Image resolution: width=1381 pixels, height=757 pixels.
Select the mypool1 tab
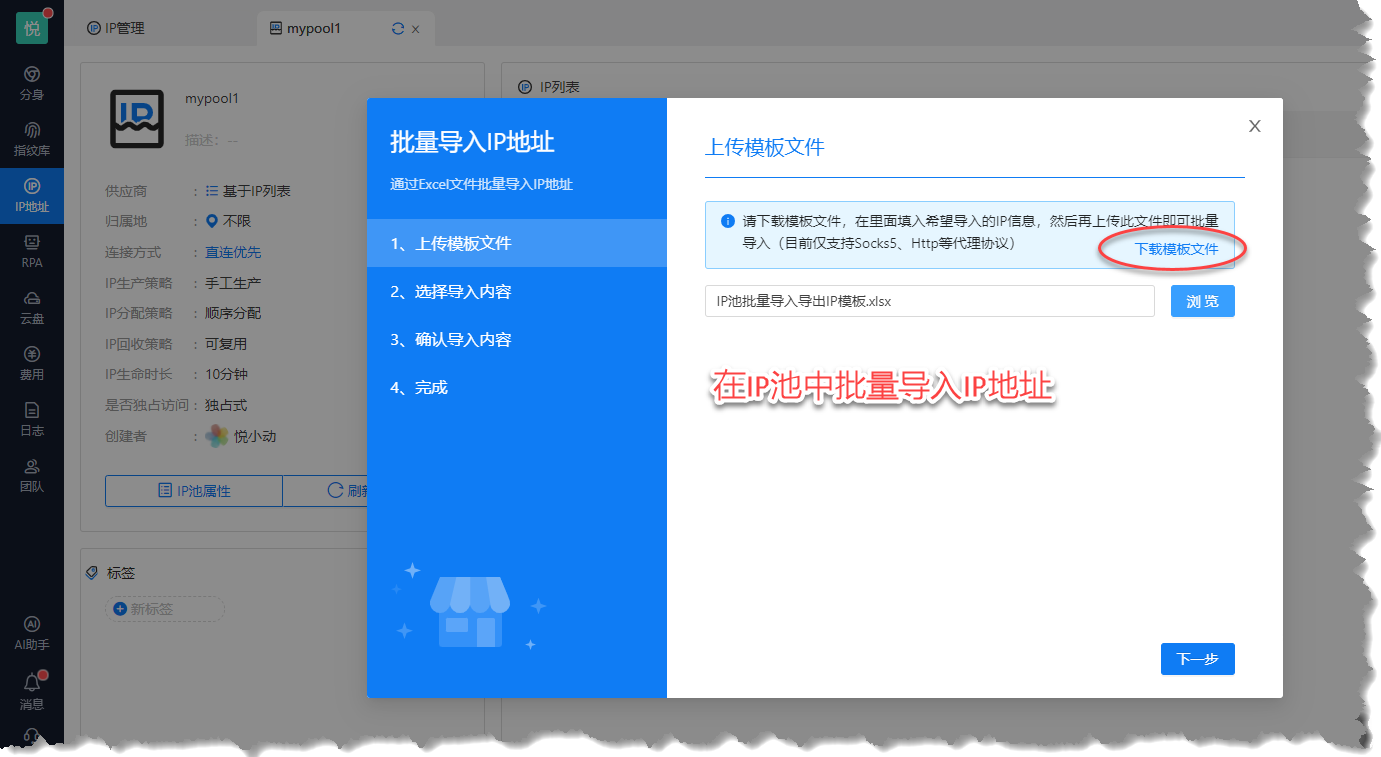click(x=313, y=29)
